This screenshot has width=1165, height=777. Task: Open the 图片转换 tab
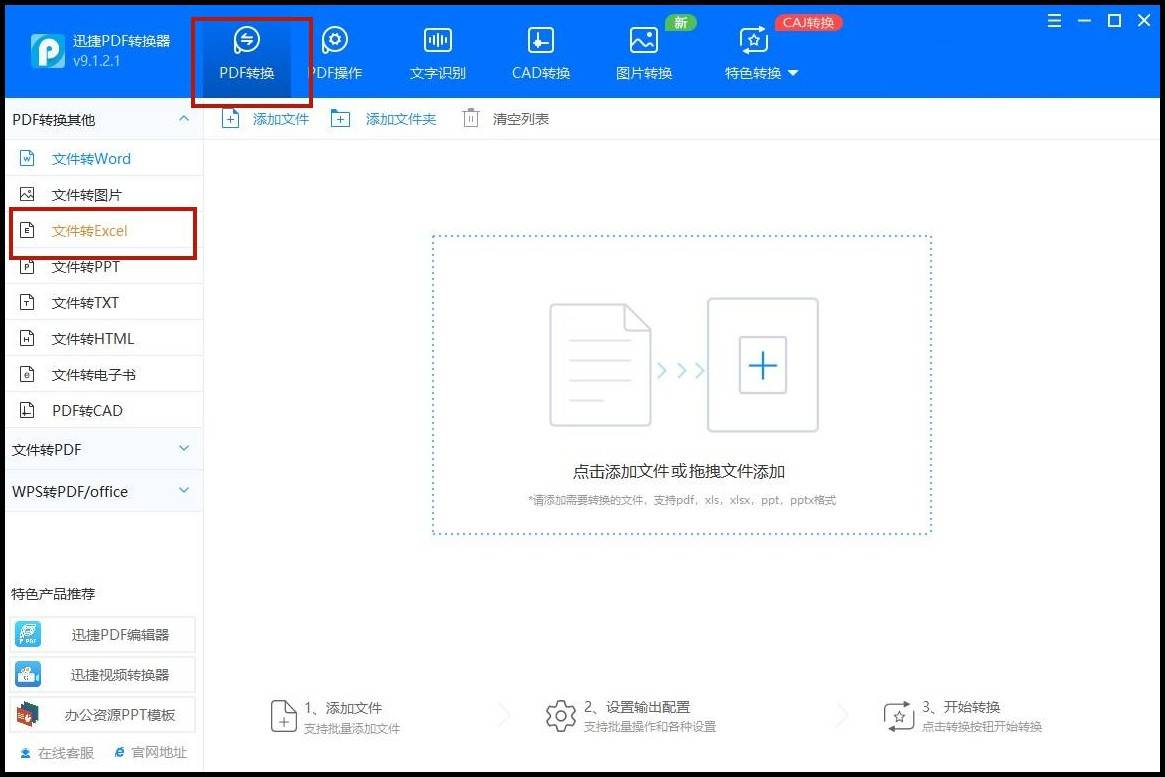[643, 53]
